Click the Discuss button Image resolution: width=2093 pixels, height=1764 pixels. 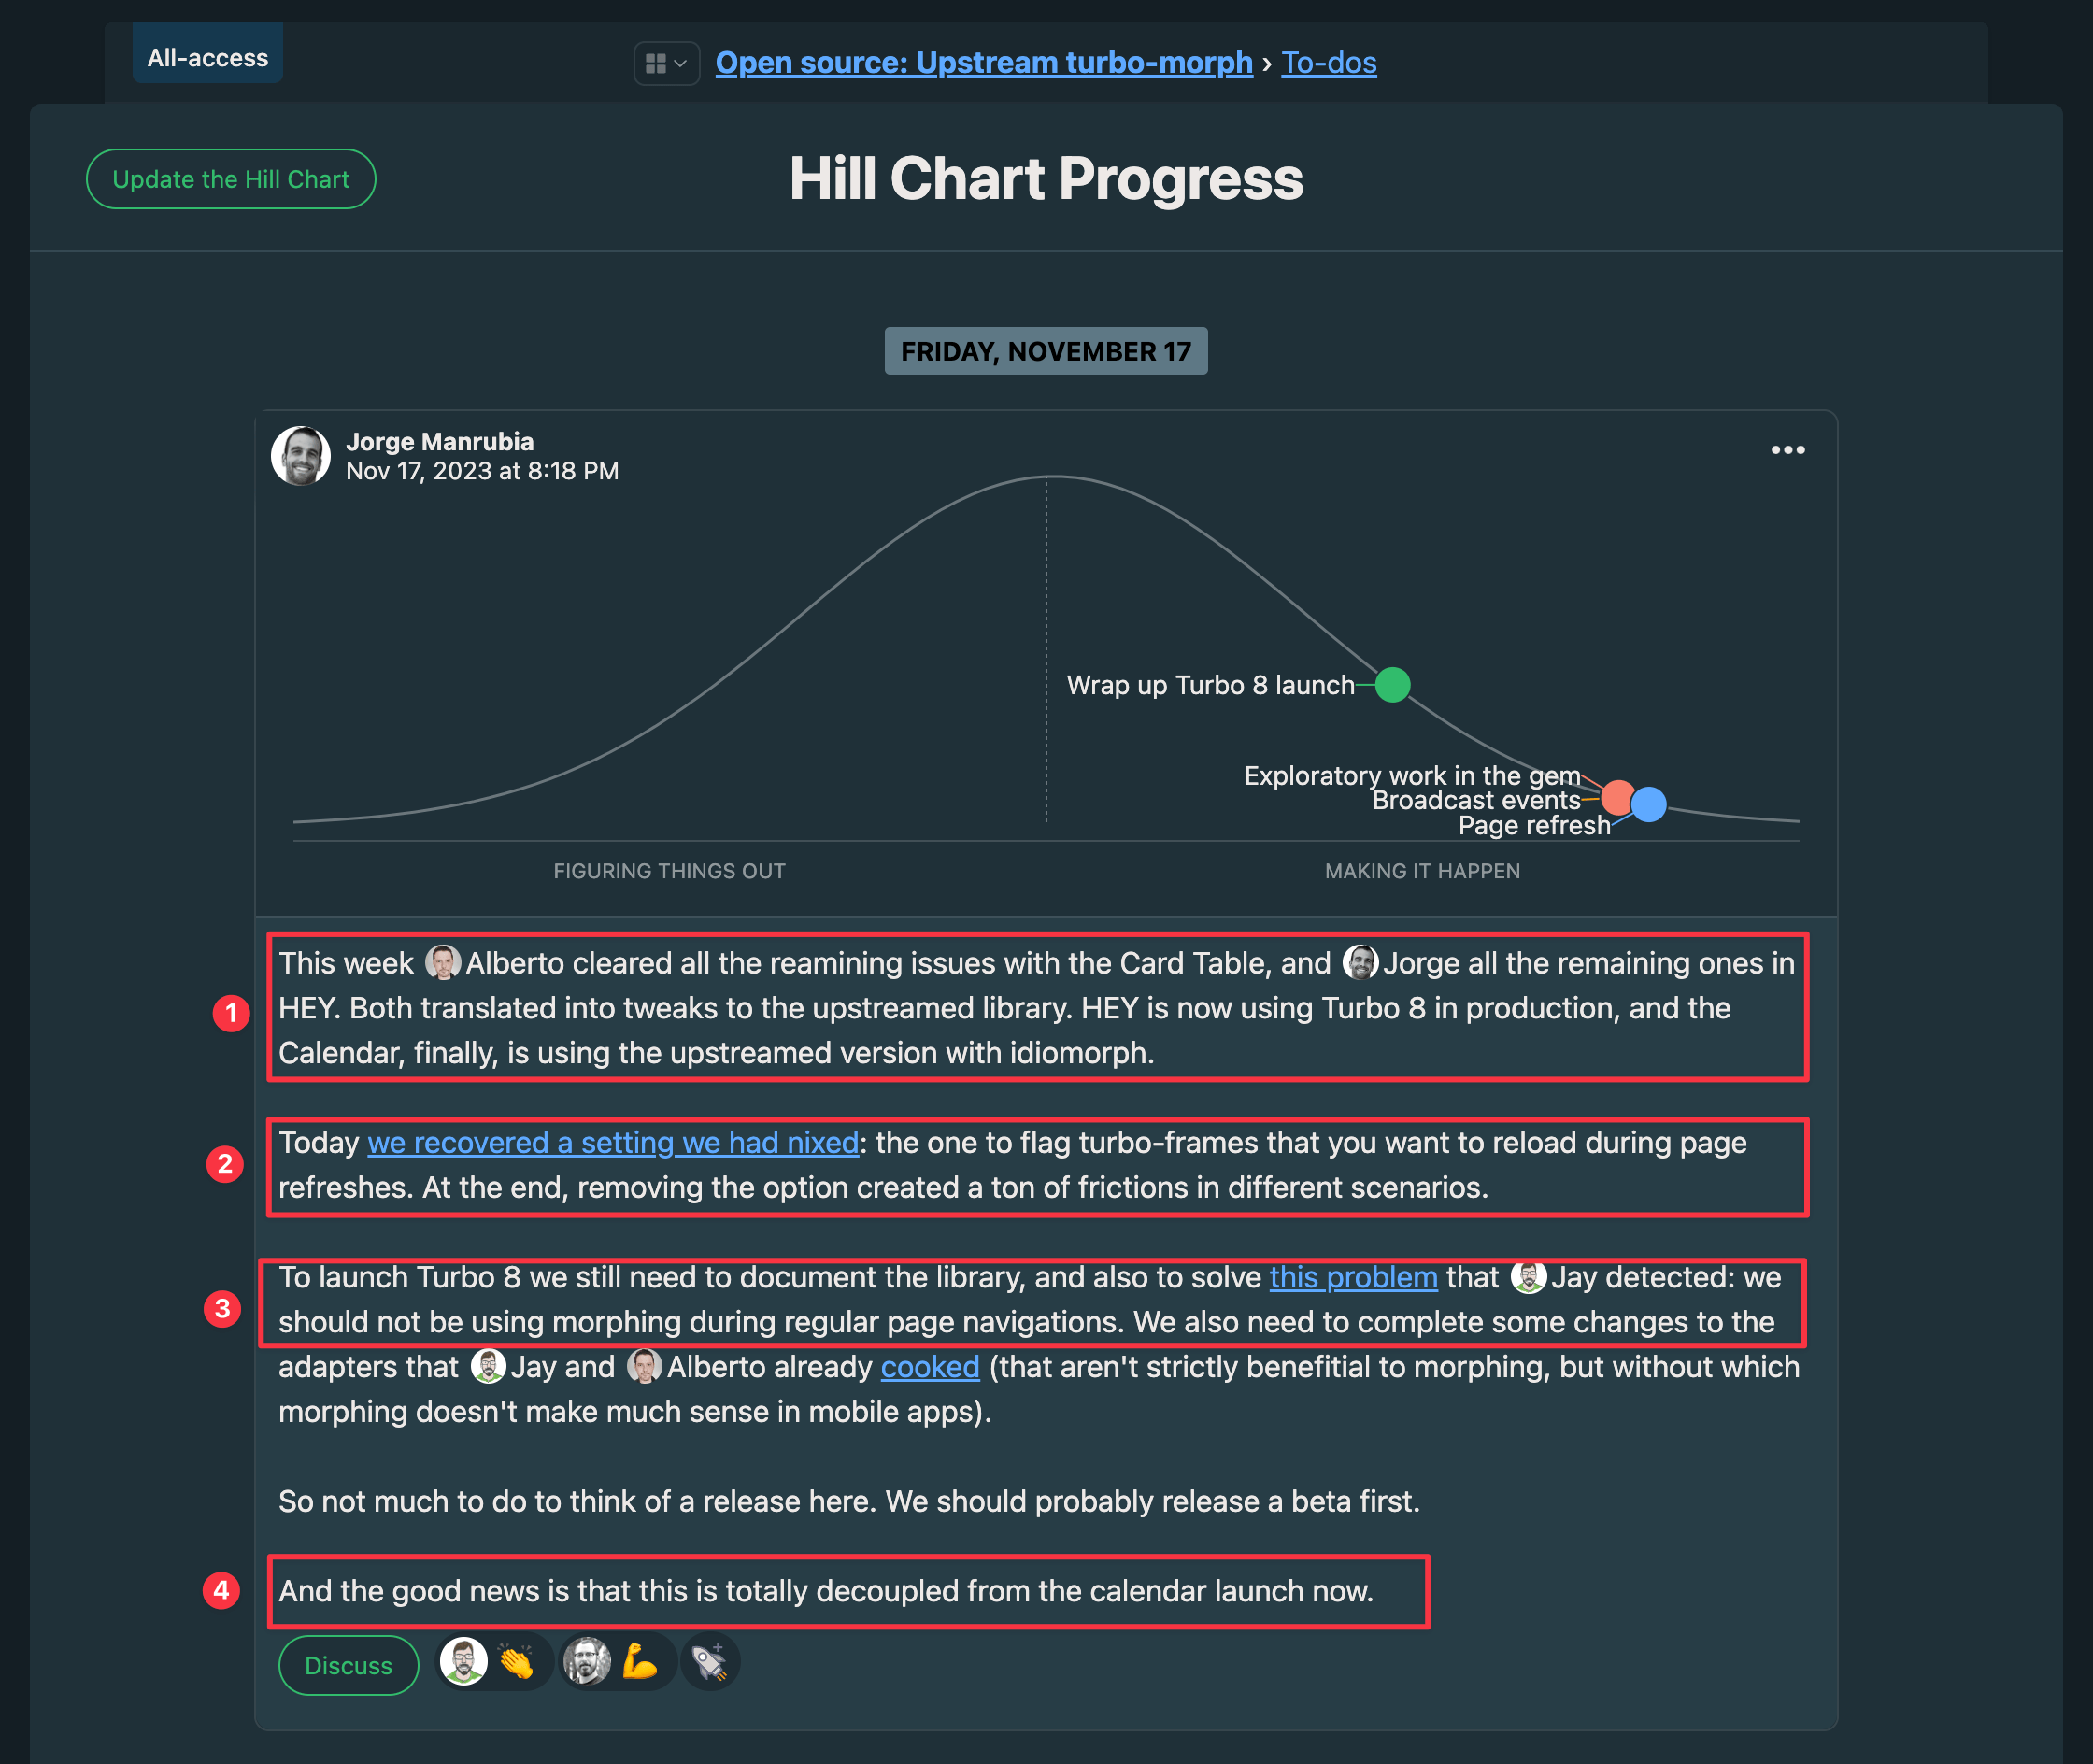pyautogui.click(x=348, y=1665)
